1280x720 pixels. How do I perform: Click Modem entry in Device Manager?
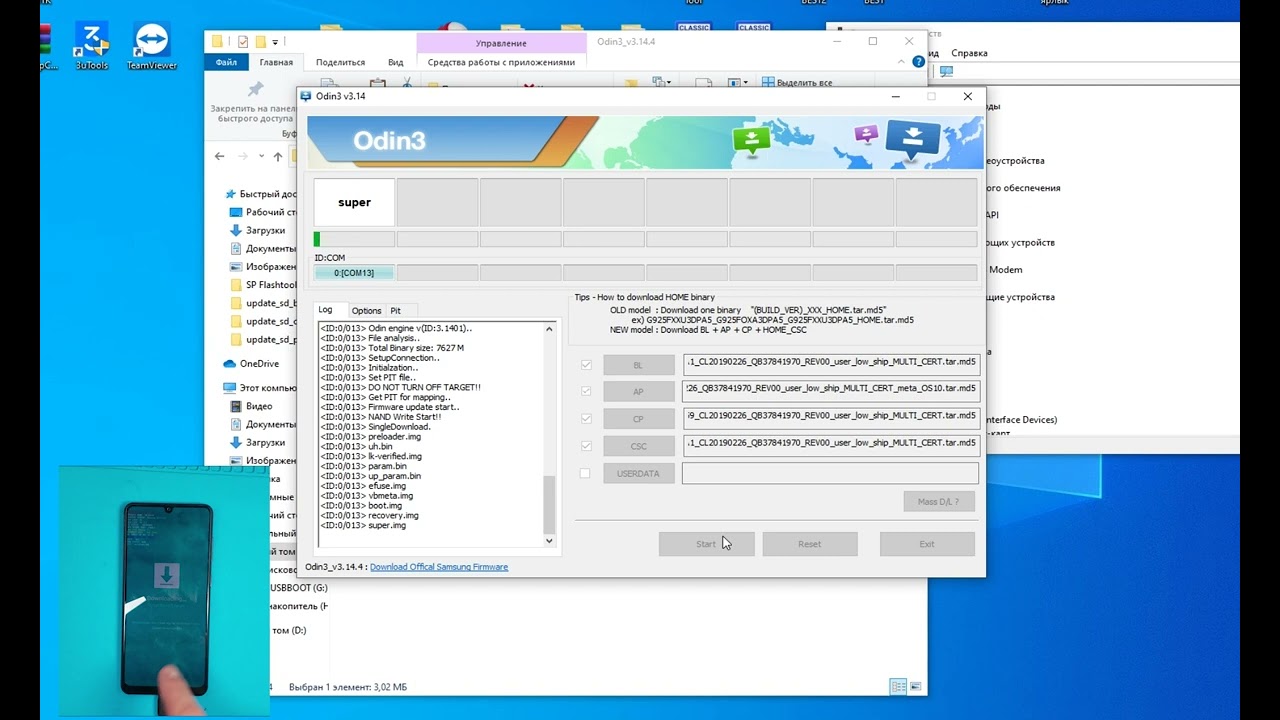pos(1006,270)
